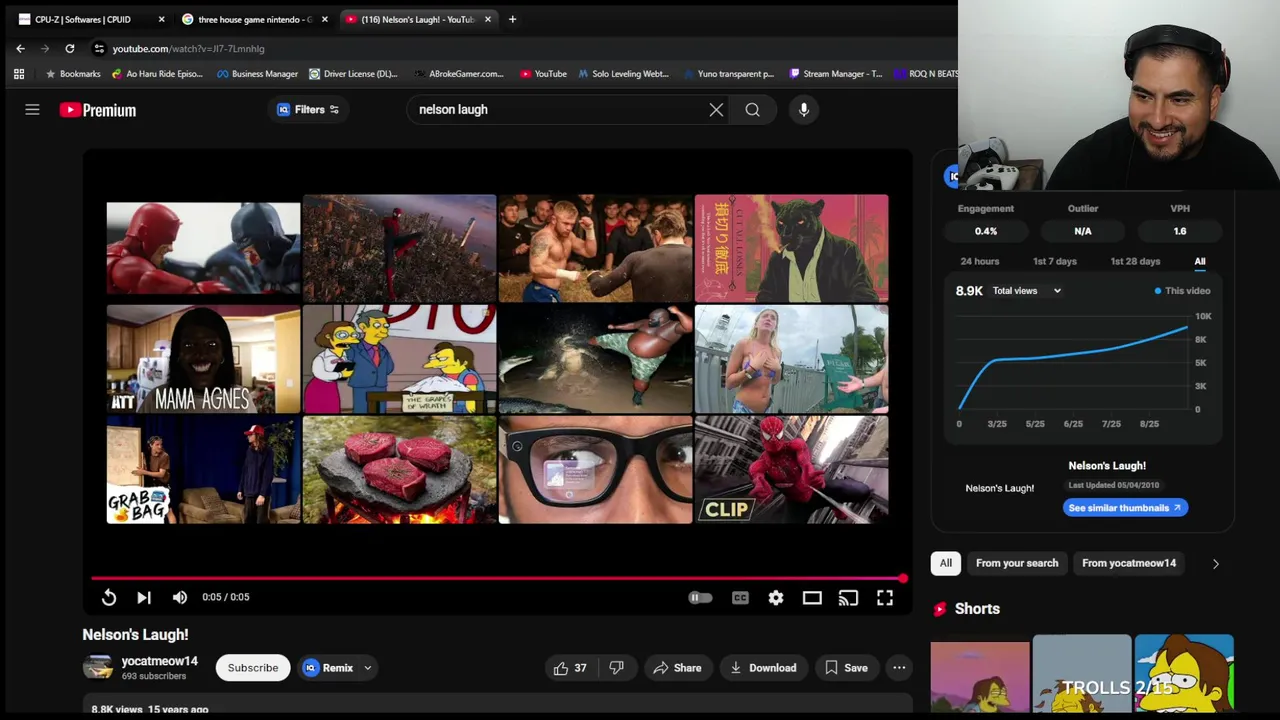Viewport: 1280px width, 720px height.
Task: Open the browser apps grid icon
Action: pyautogui.click(x=18, y=74)
